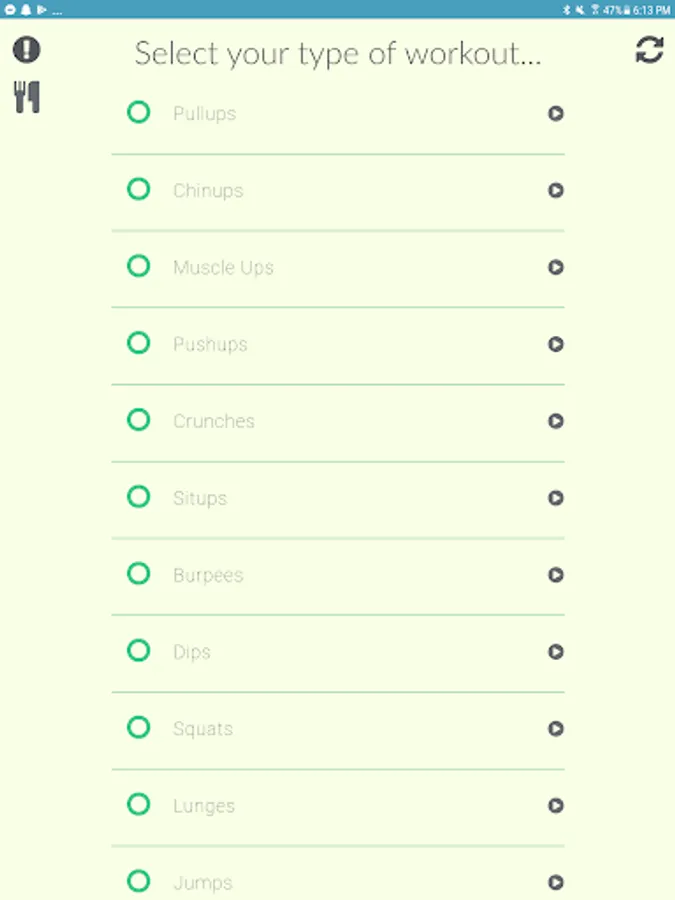Tap the Chinups workout label
This screenshot has height=900, width=675.
point(208,191)
